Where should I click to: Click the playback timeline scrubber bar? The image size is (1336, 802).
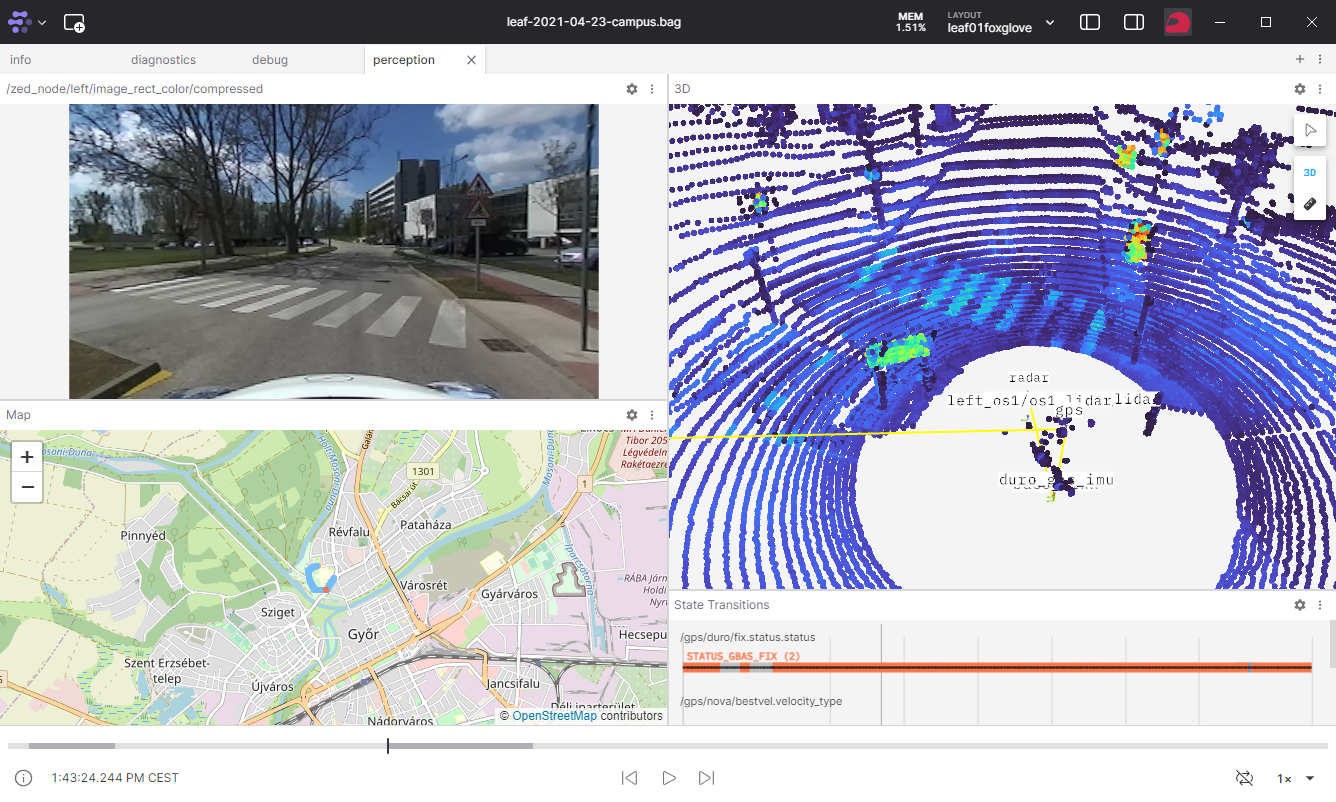pos(668,746)
